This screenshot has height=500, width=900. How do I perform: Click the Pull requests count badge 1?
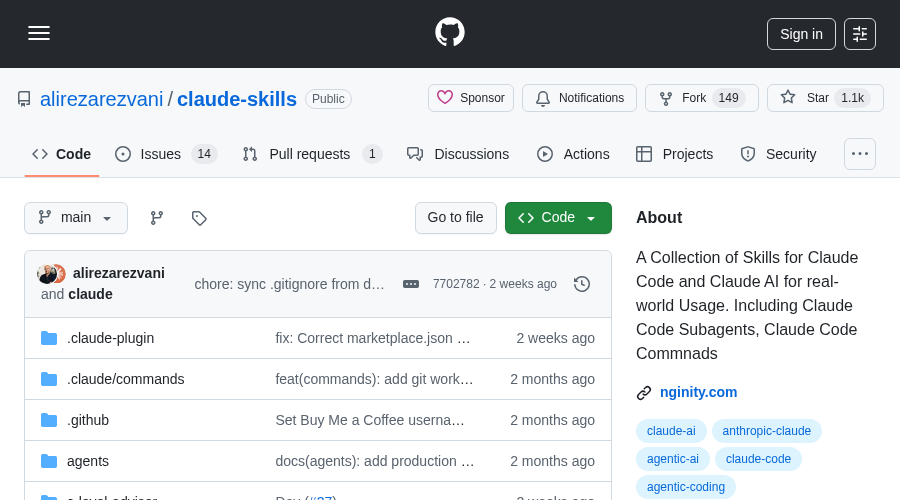click(372, 154)
